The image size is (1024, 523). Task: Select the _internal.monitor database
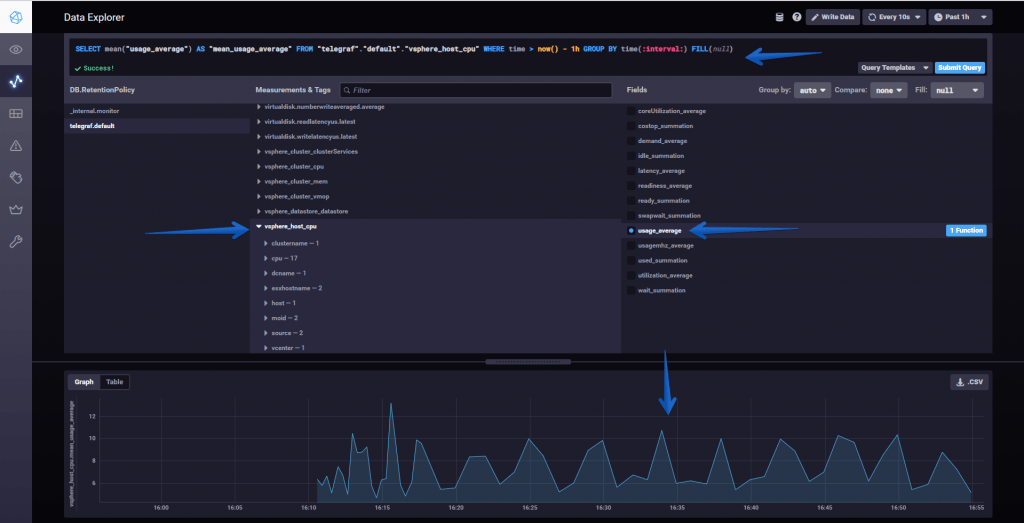tap(157, 111)
